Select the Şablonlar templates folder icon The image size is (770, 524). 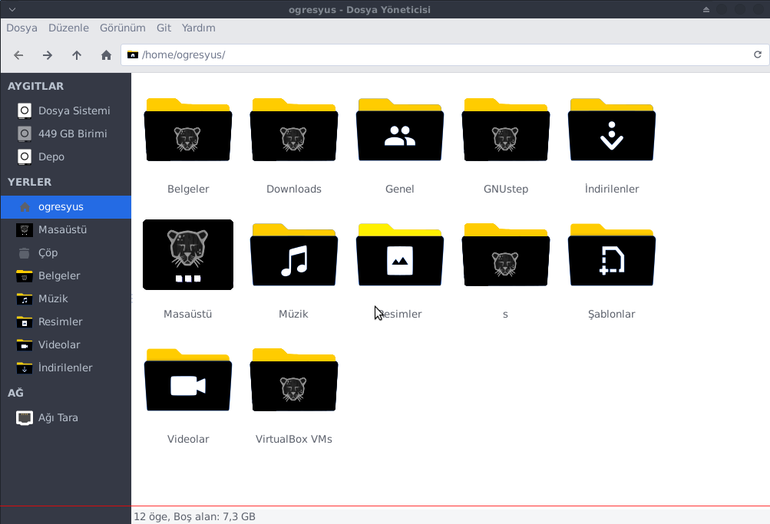611,255
